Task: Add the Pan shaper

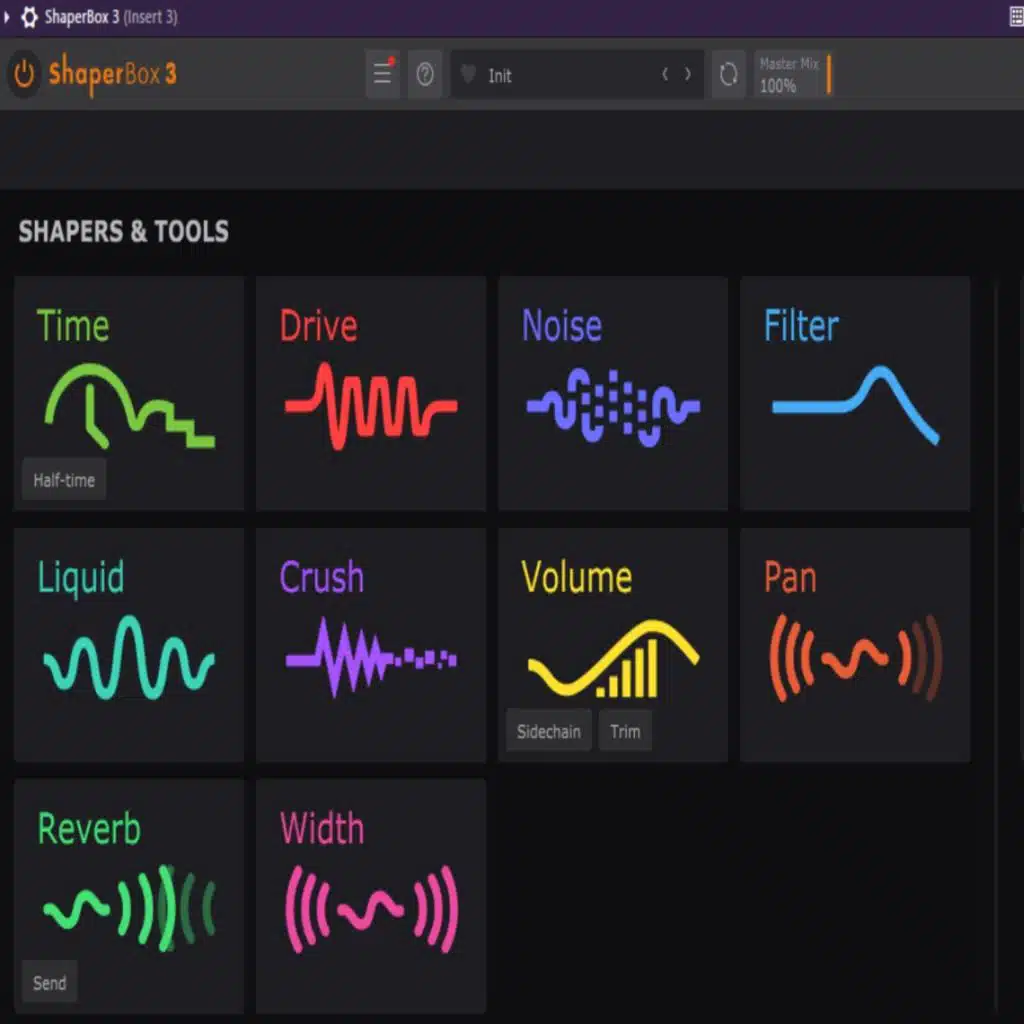Action: [855, 645]
